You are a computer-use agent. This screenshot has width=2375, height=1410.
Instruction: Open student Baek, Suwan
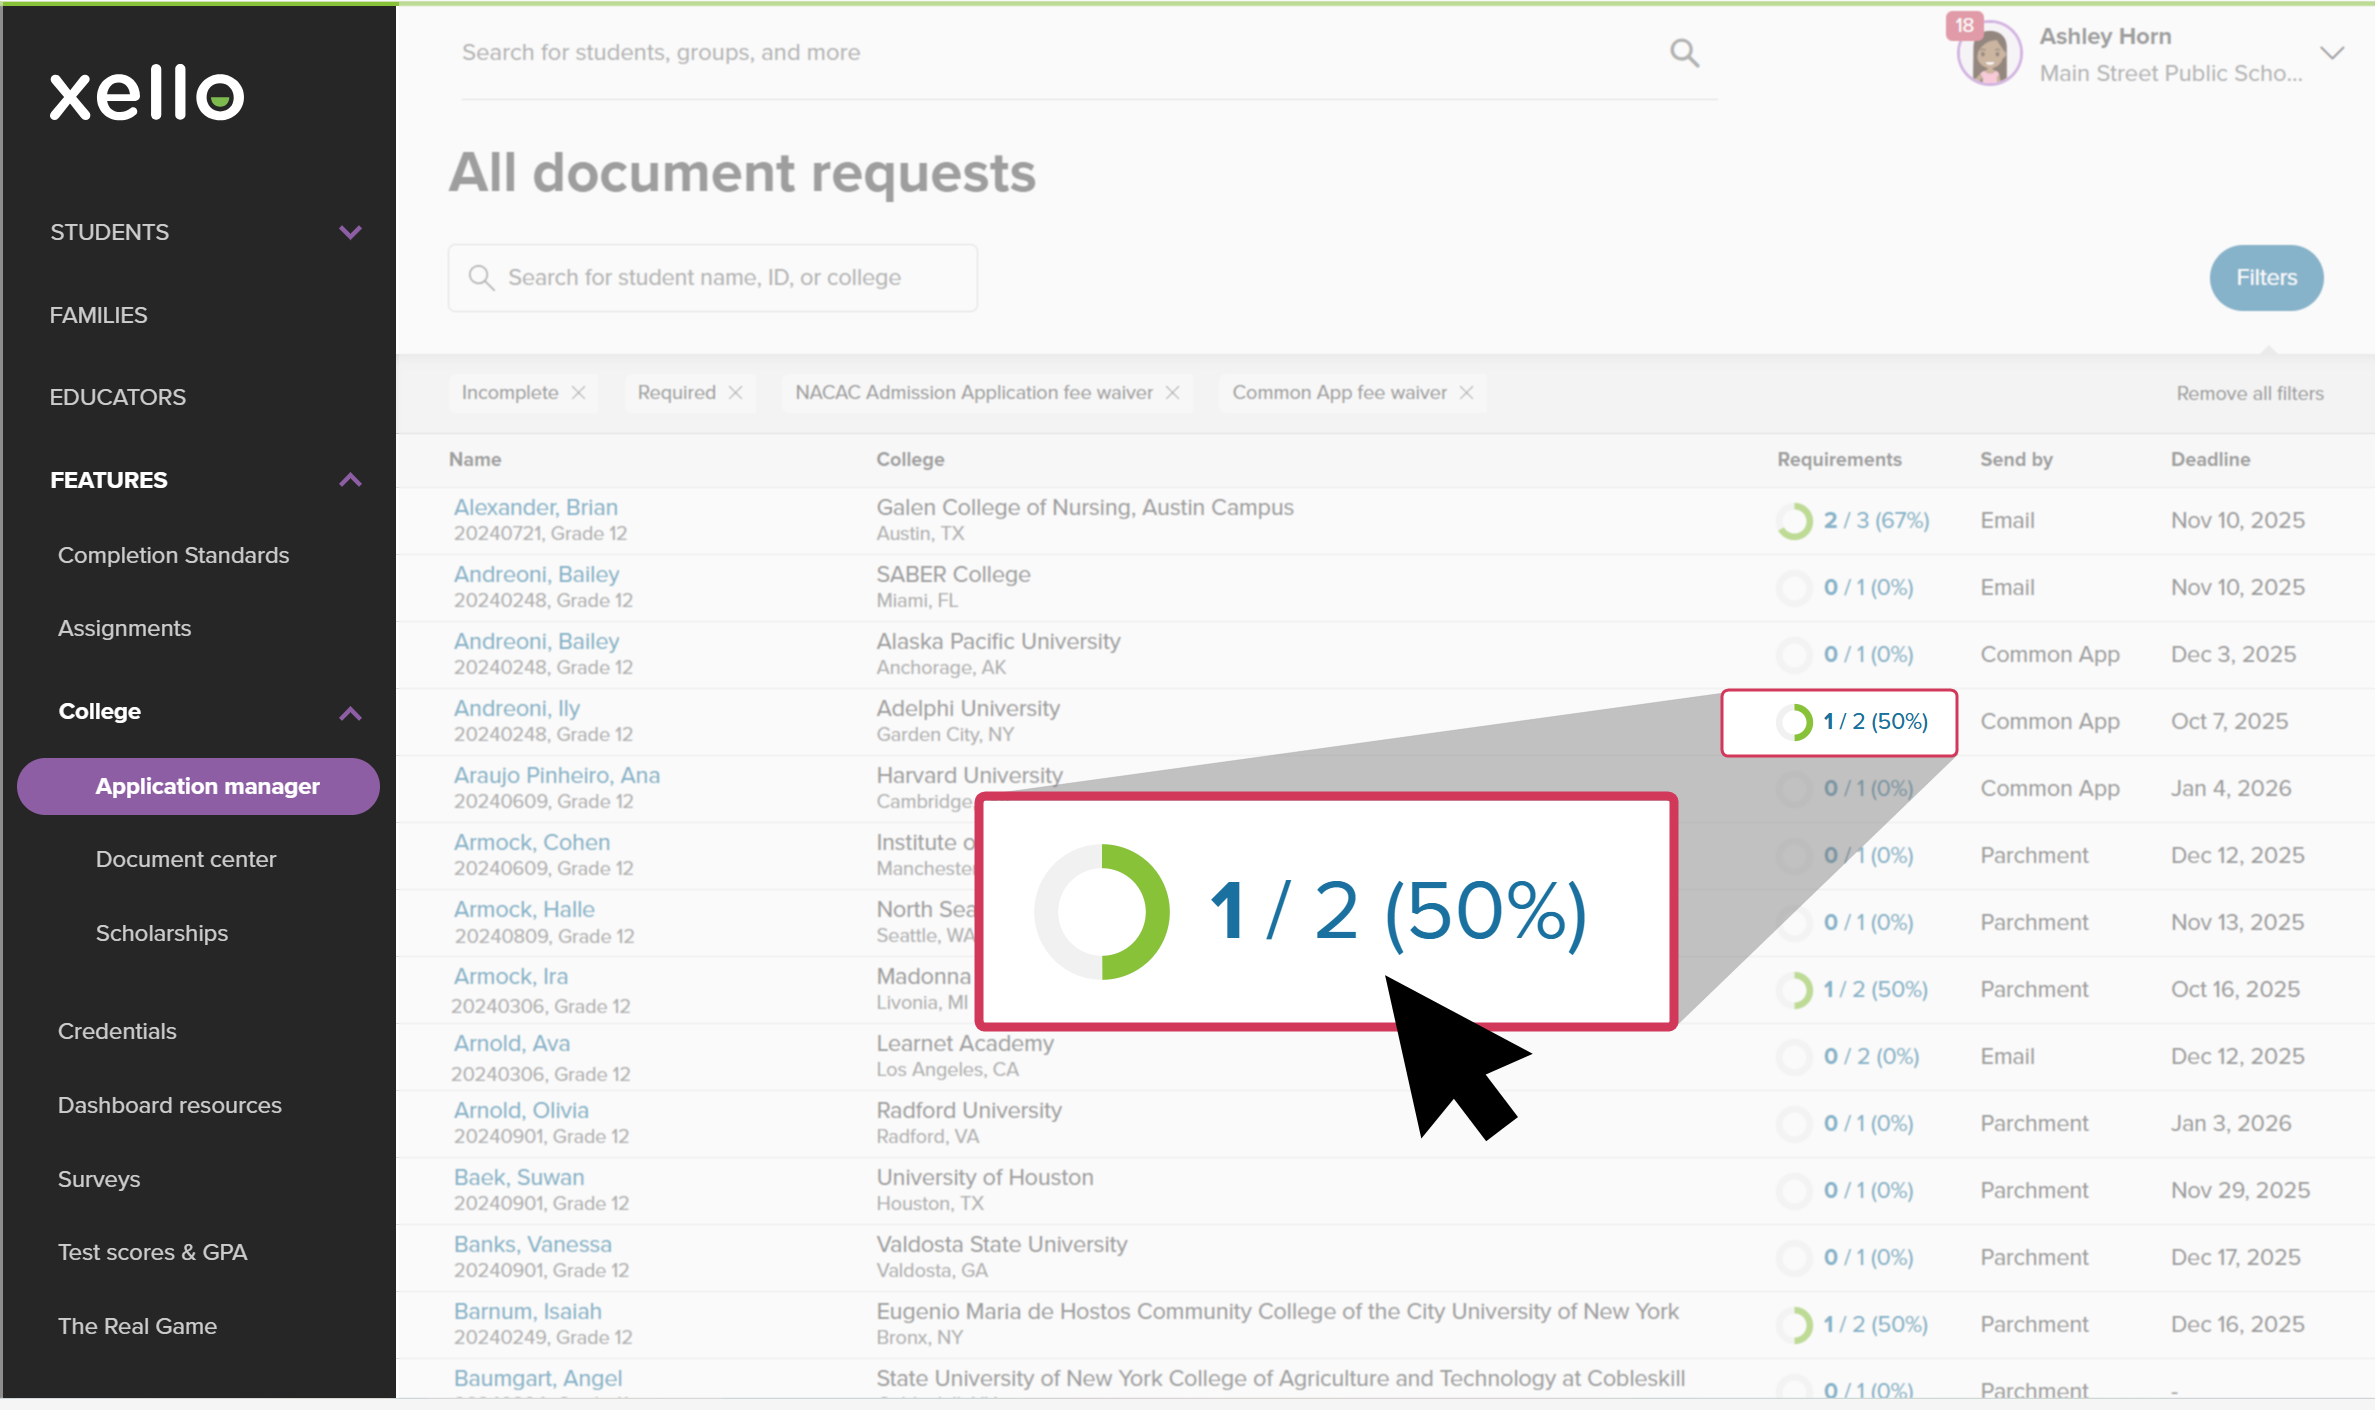coord(519,1177)
